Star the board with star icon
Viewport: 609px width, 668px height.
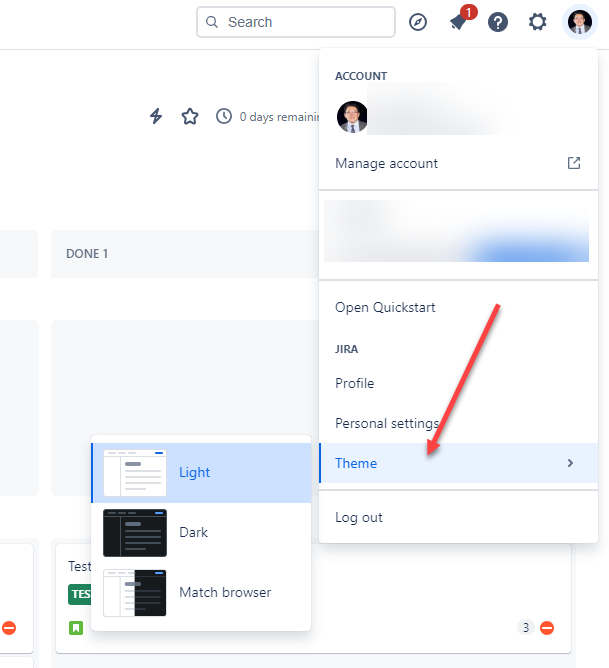pos(190,116)
